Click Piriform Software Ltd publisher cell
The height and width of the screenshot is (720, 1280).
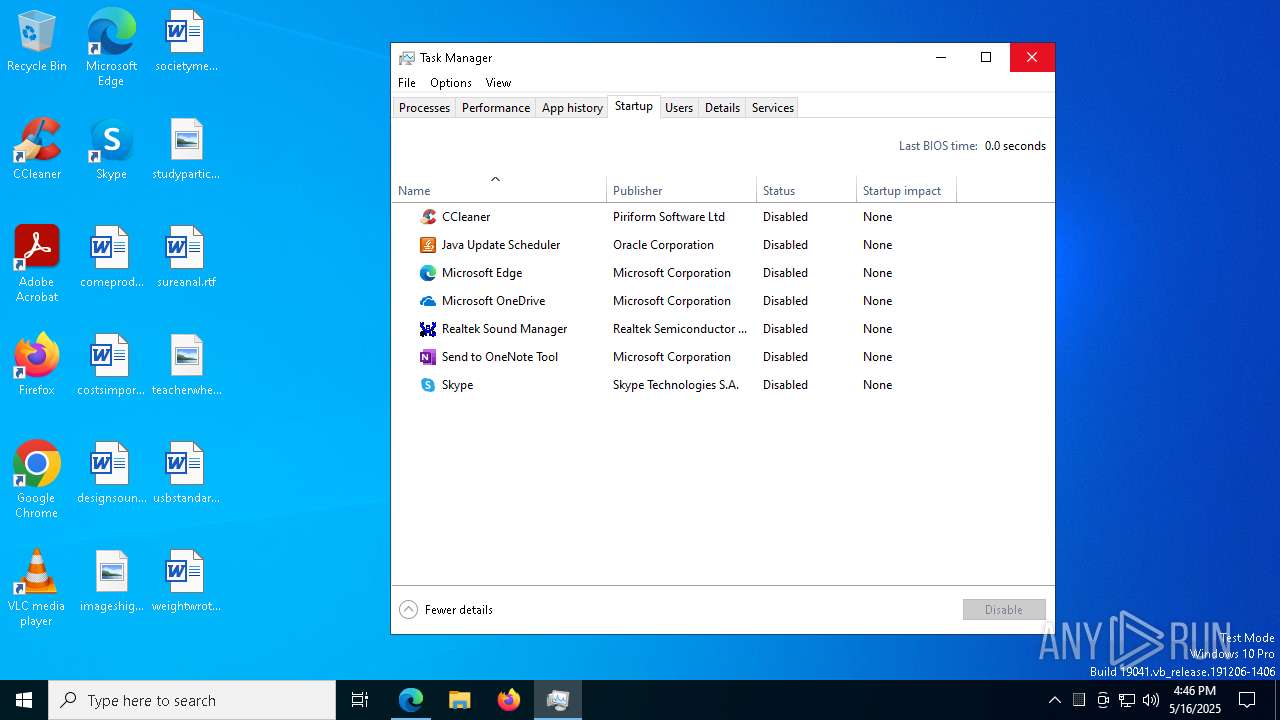669,217
